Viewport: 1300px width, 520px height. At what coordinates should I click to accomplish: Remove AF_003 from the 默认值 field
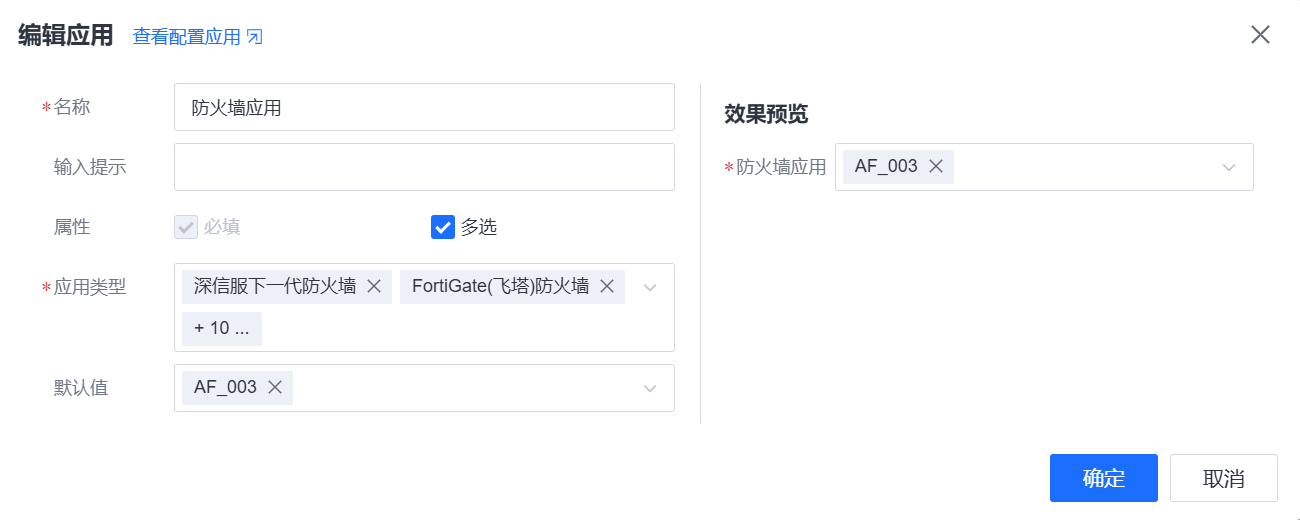point(275,387)
